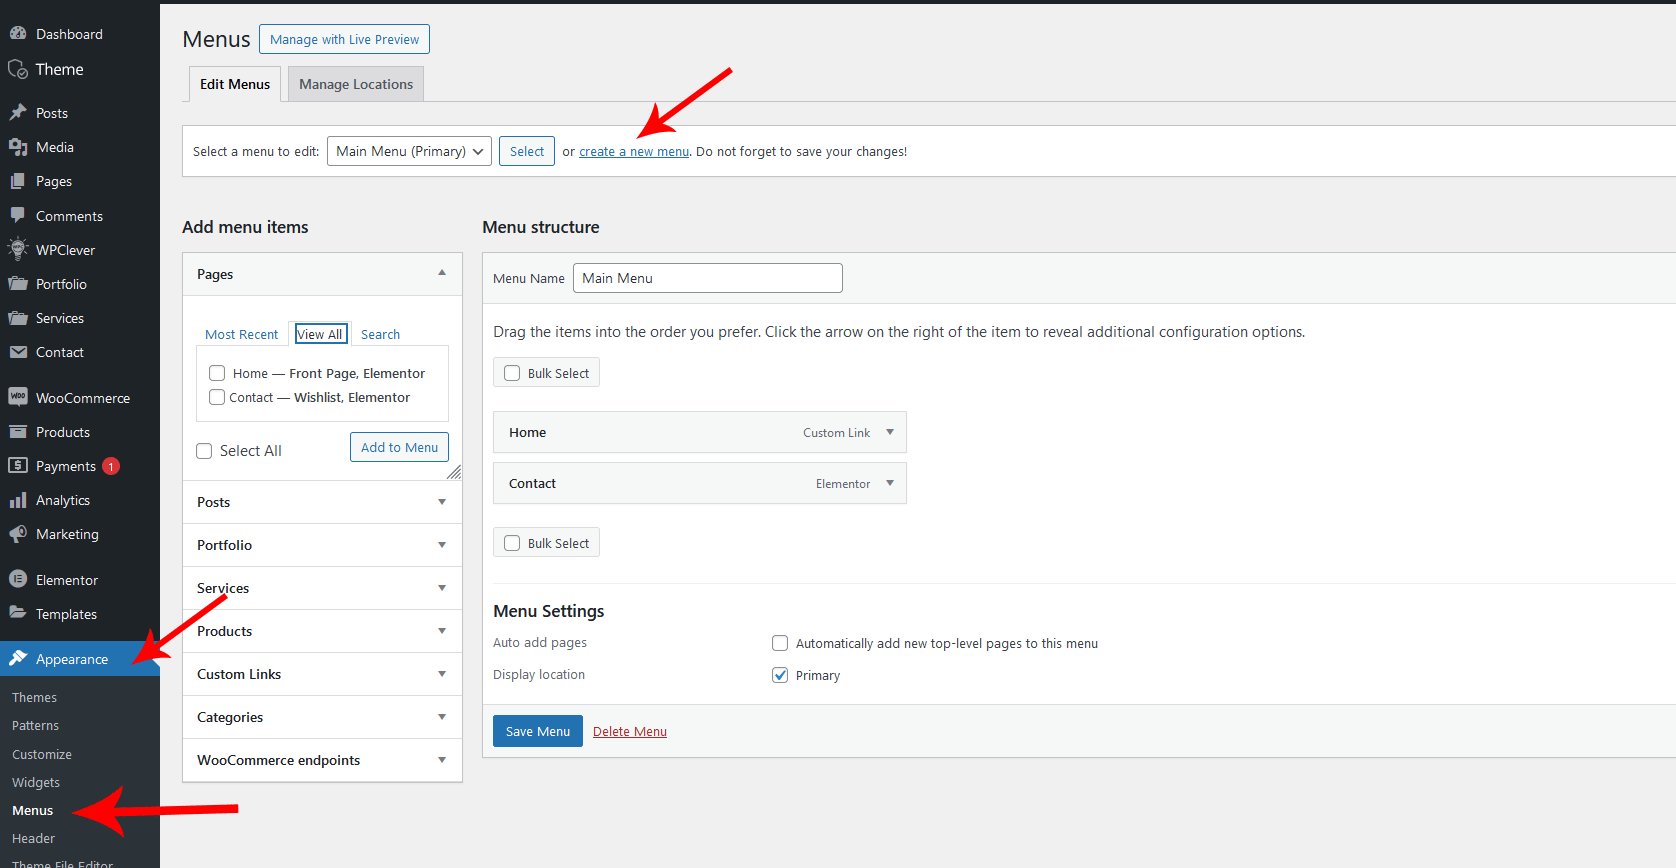Open Posts via the pushpin icon
Screen dimensions: 1676x868
[x=18, y=113]
